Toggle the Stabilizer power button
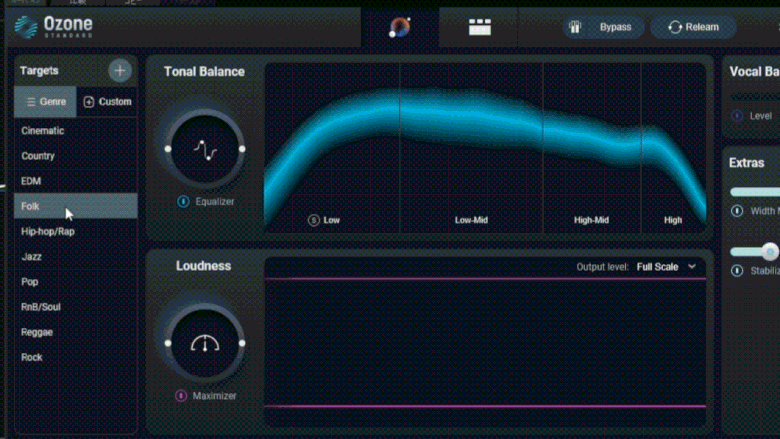The width and height of the screenshot is (780, 439). coord(737,271)
